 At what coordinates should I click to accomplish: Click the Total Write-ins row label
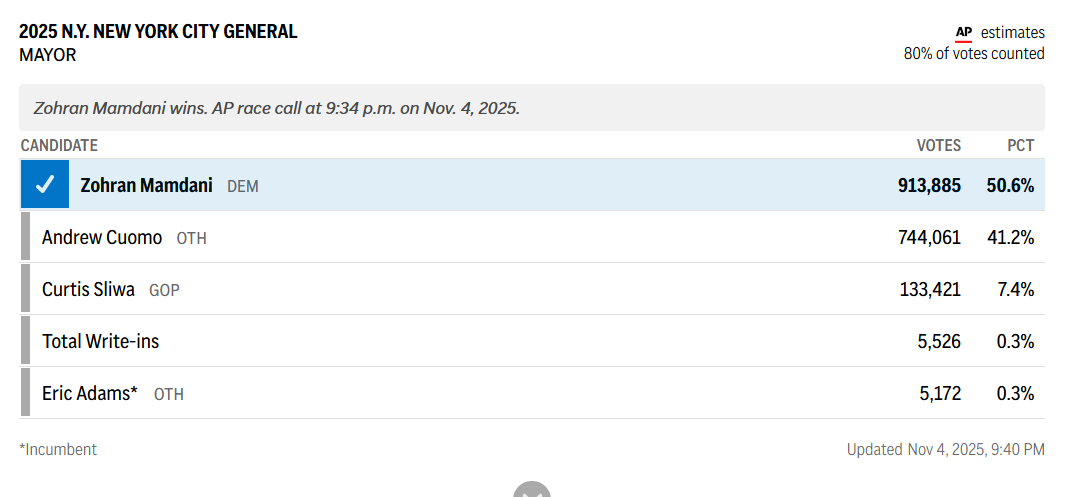pos(100,341)
